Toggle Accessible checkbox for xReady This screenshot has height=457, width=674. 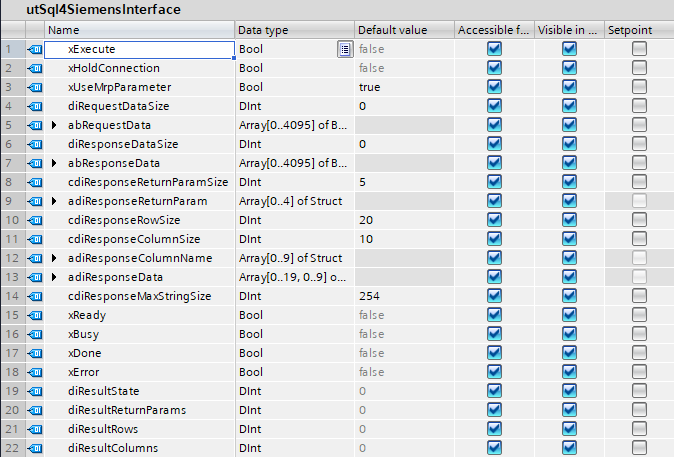coord(494,315)
